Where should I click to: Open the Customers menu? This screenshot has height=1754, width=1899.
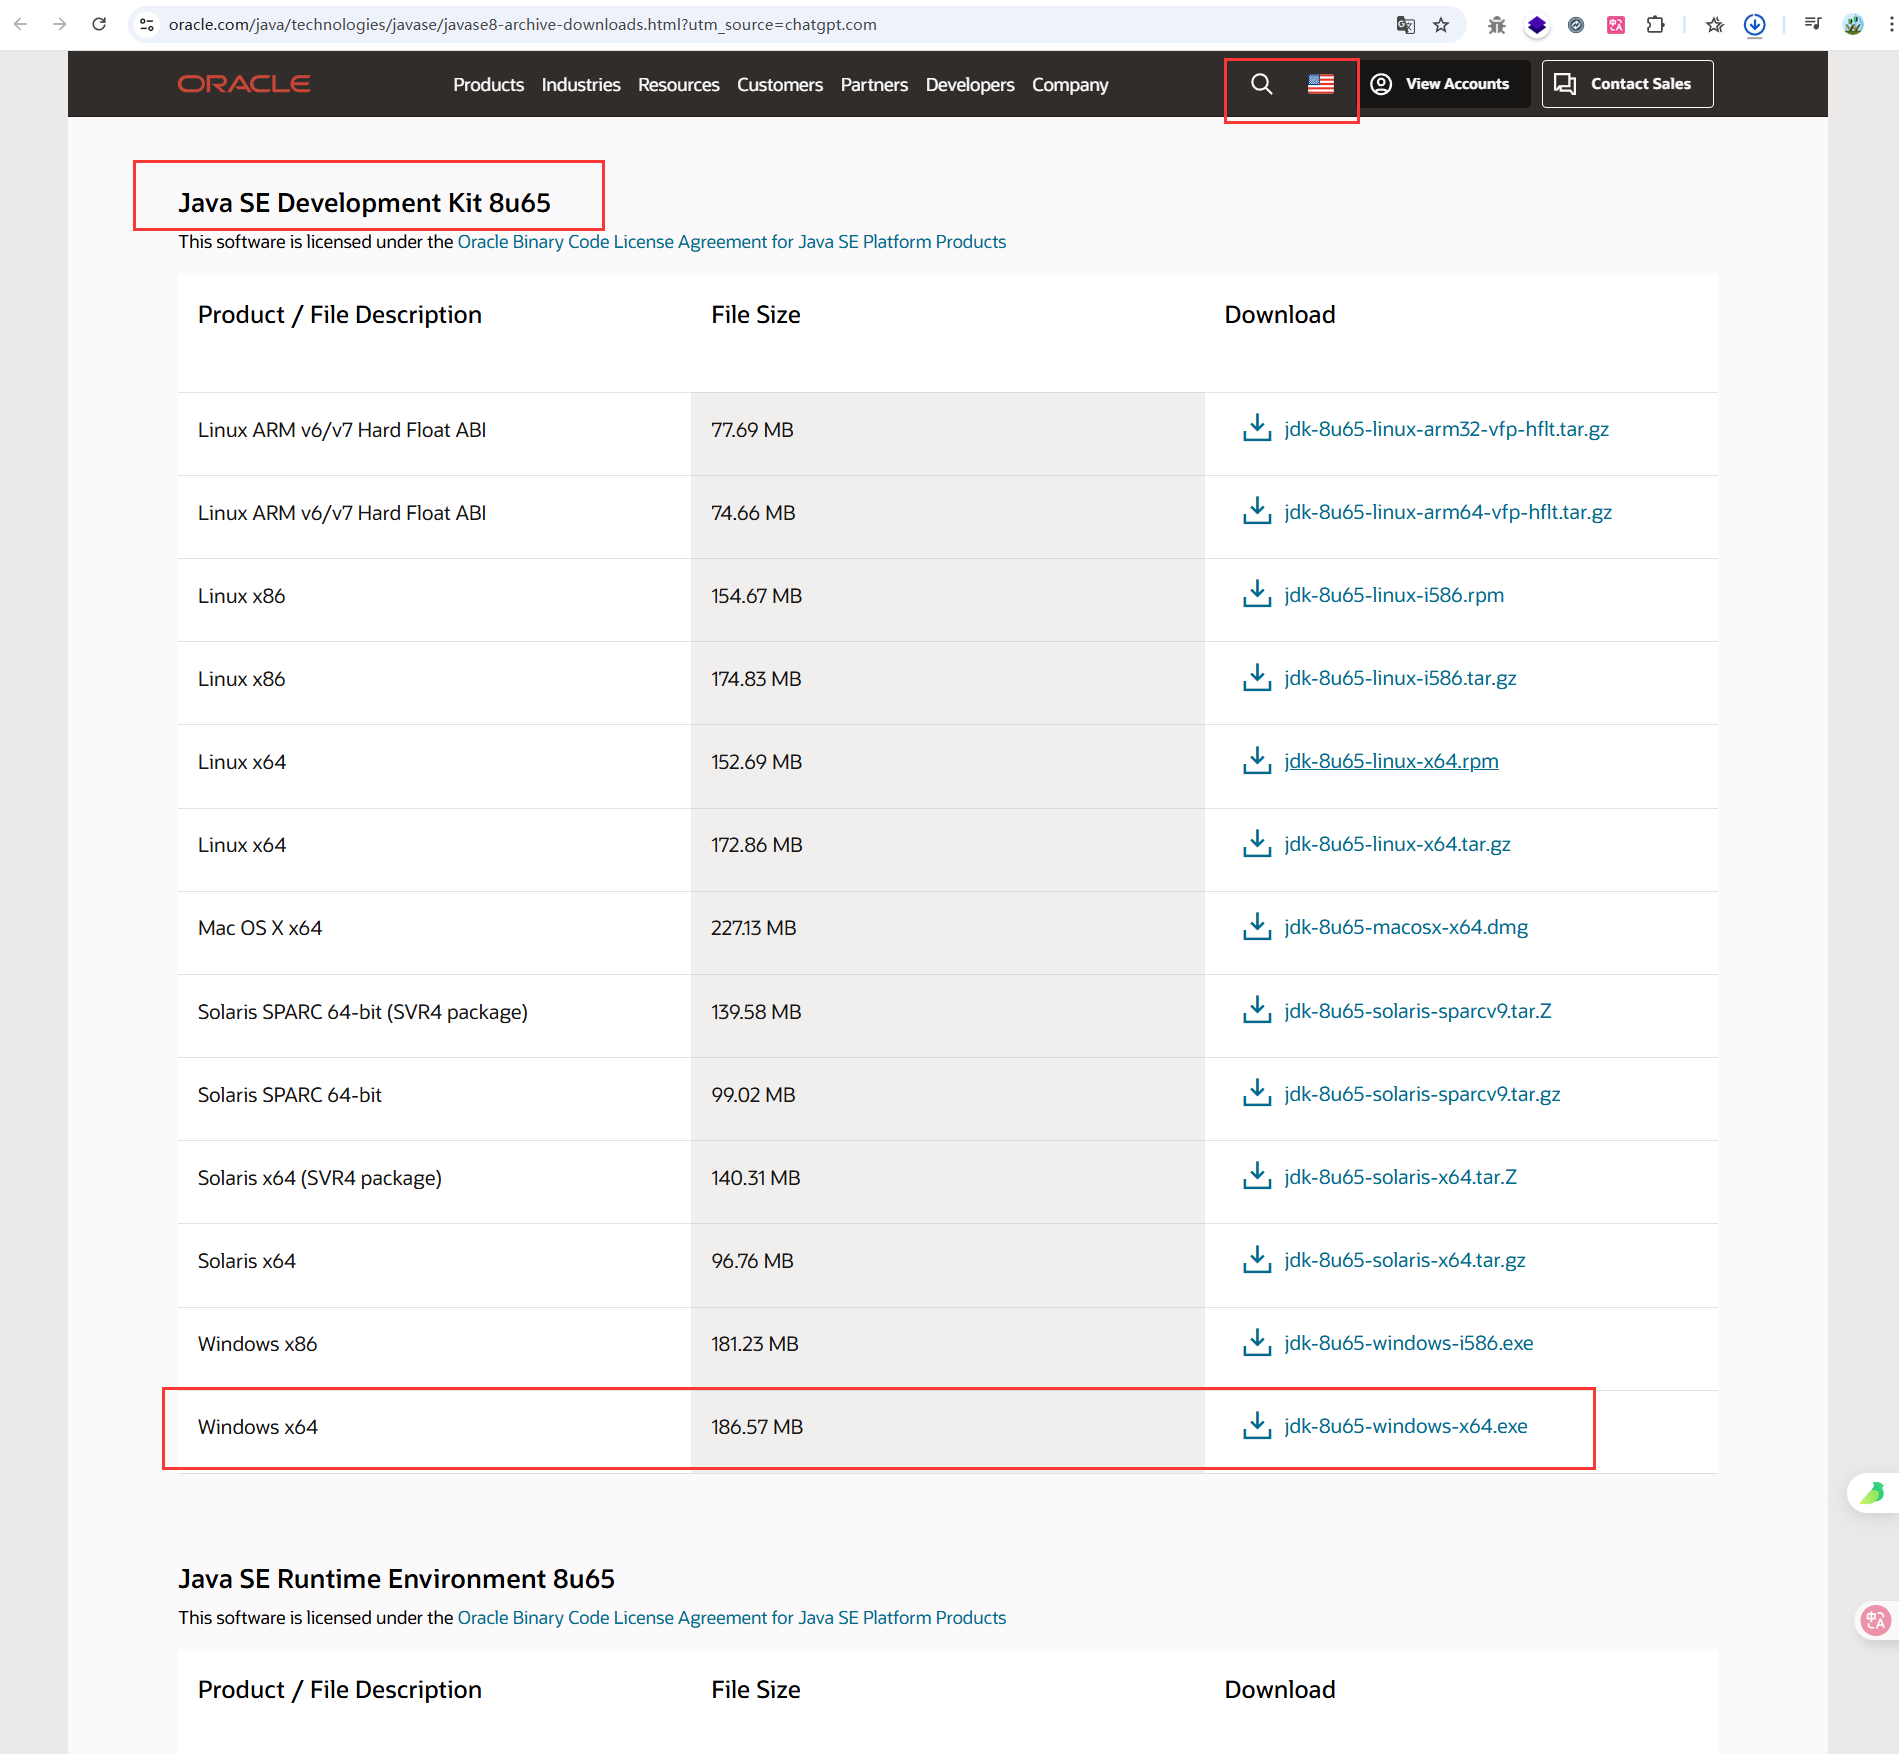pos(780,85)
